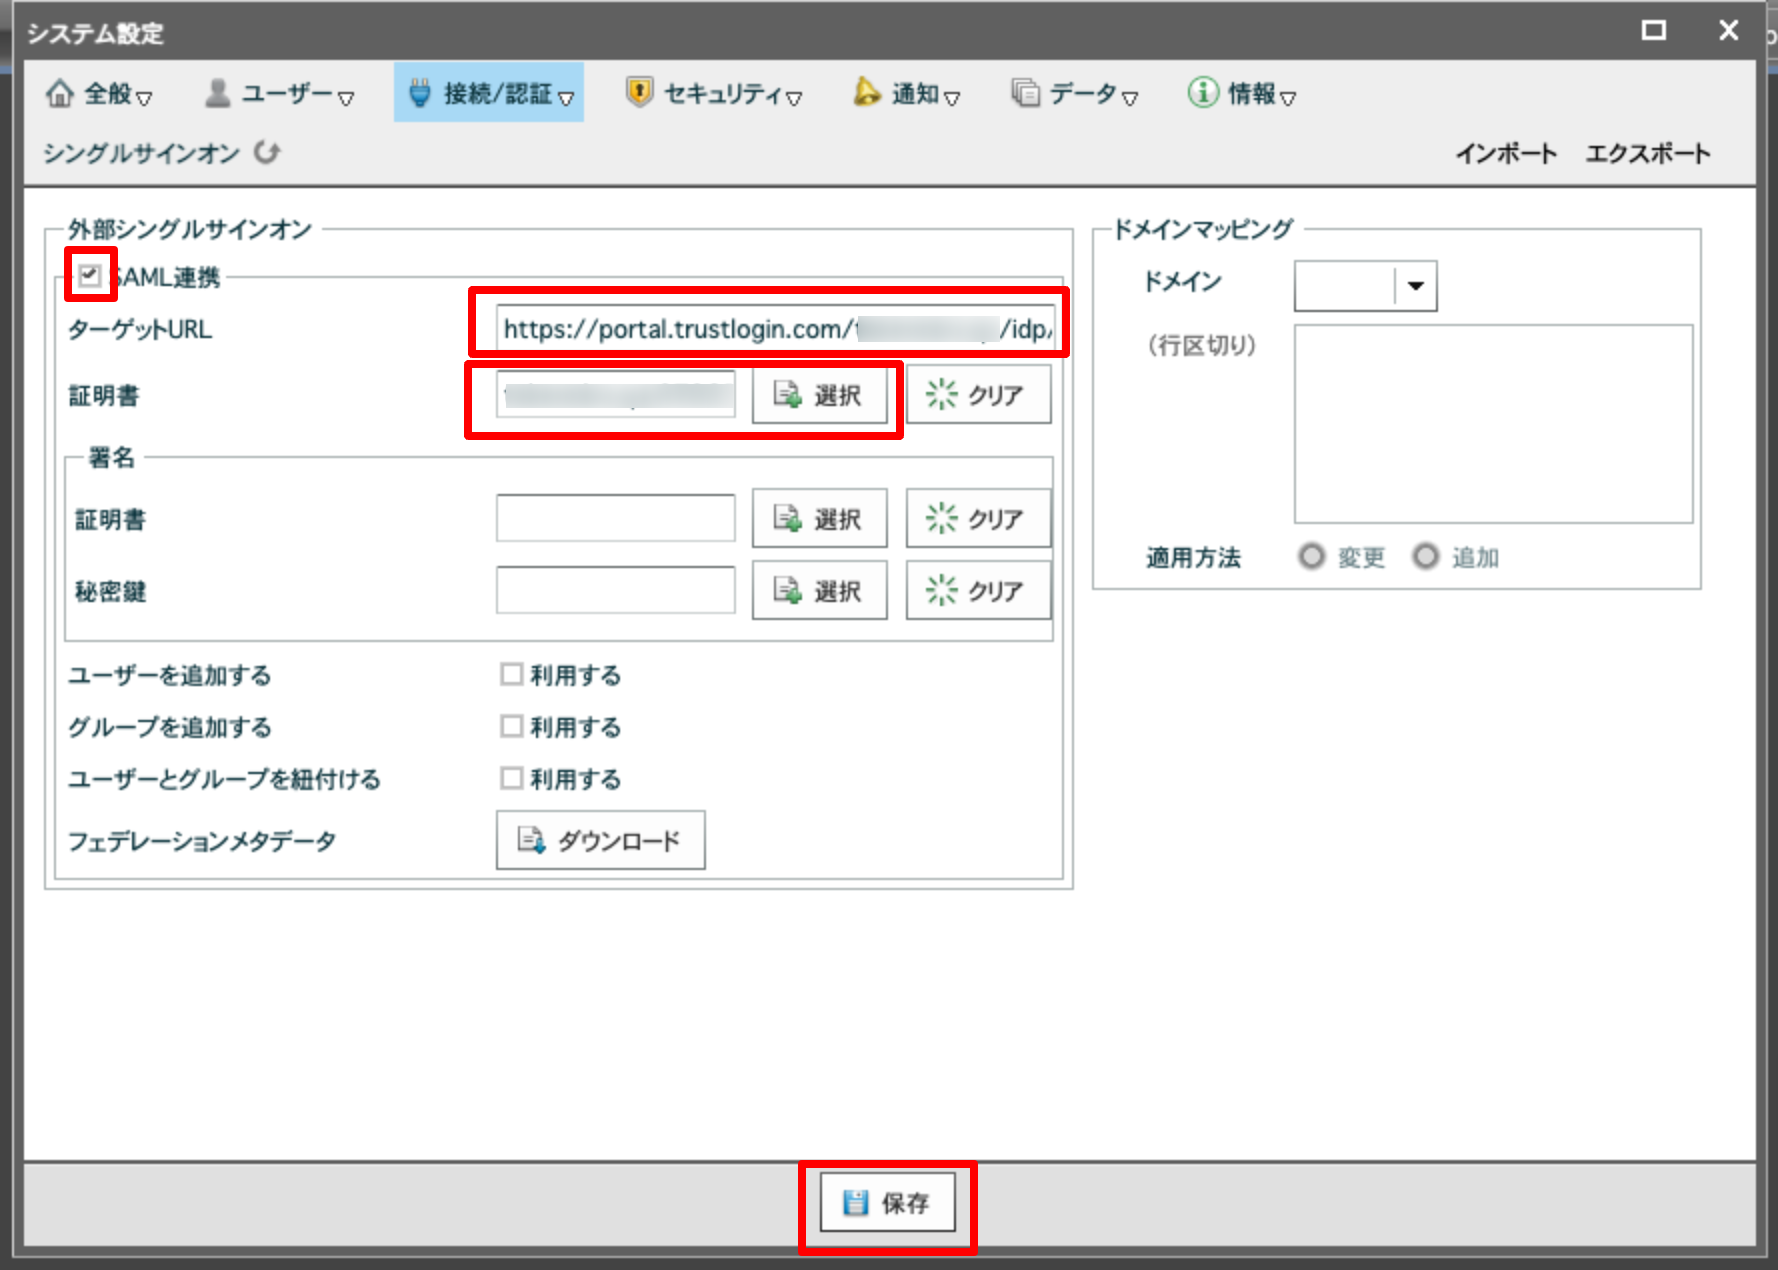The image size is (1778, 1270).
Task: Save the settings with 保存
Action: [x=888, y=1202]
